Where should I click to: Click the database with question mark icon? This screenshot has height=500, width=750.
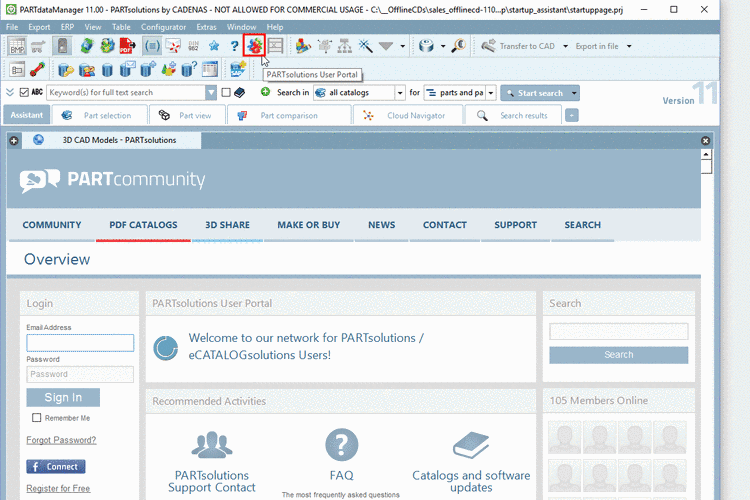point(189,70)
